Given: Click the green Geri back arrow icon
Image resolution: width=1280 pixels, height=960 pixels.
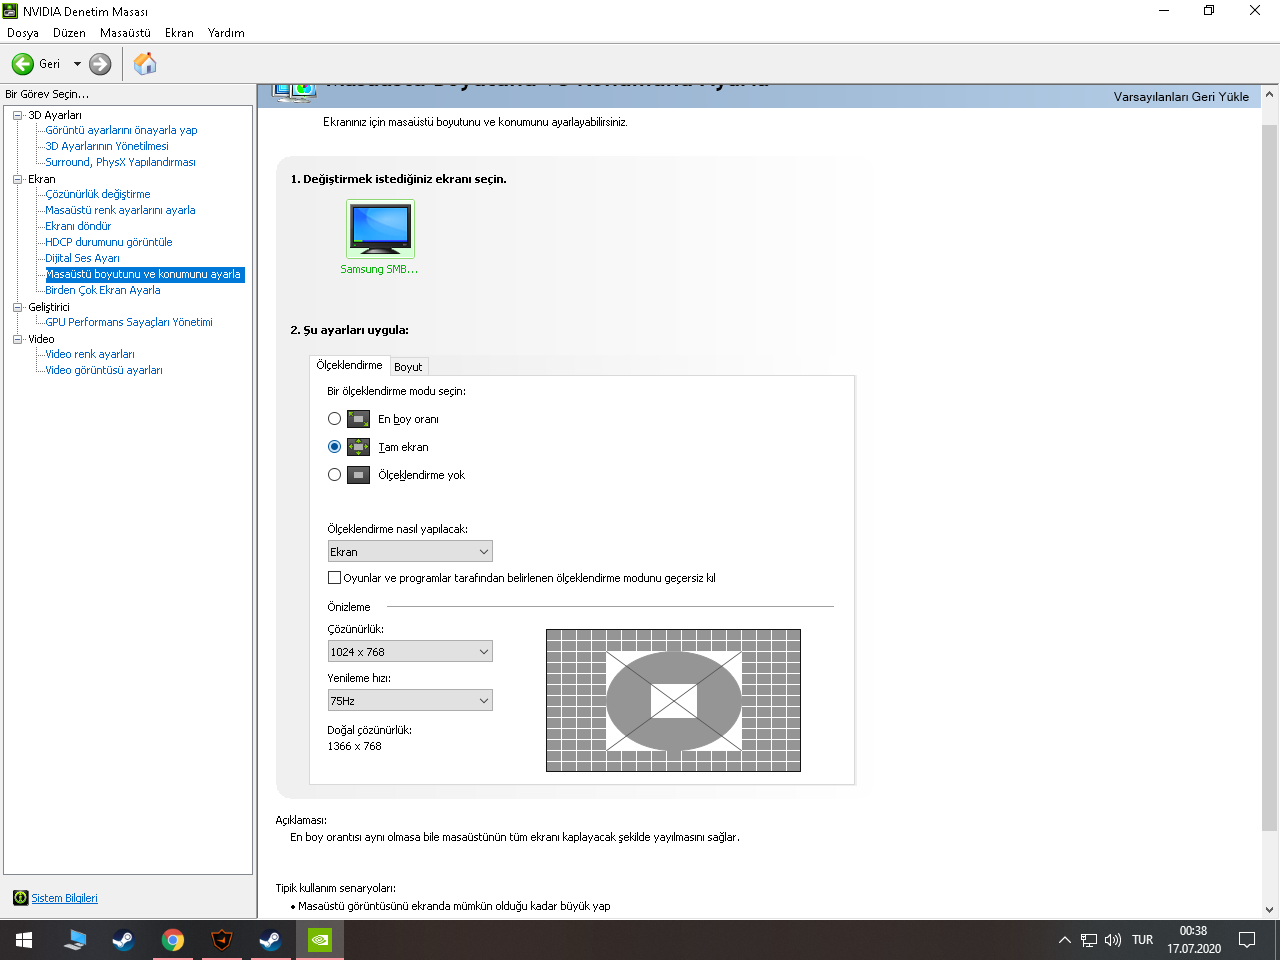Looking at the screenshot, I should [23, 64].
